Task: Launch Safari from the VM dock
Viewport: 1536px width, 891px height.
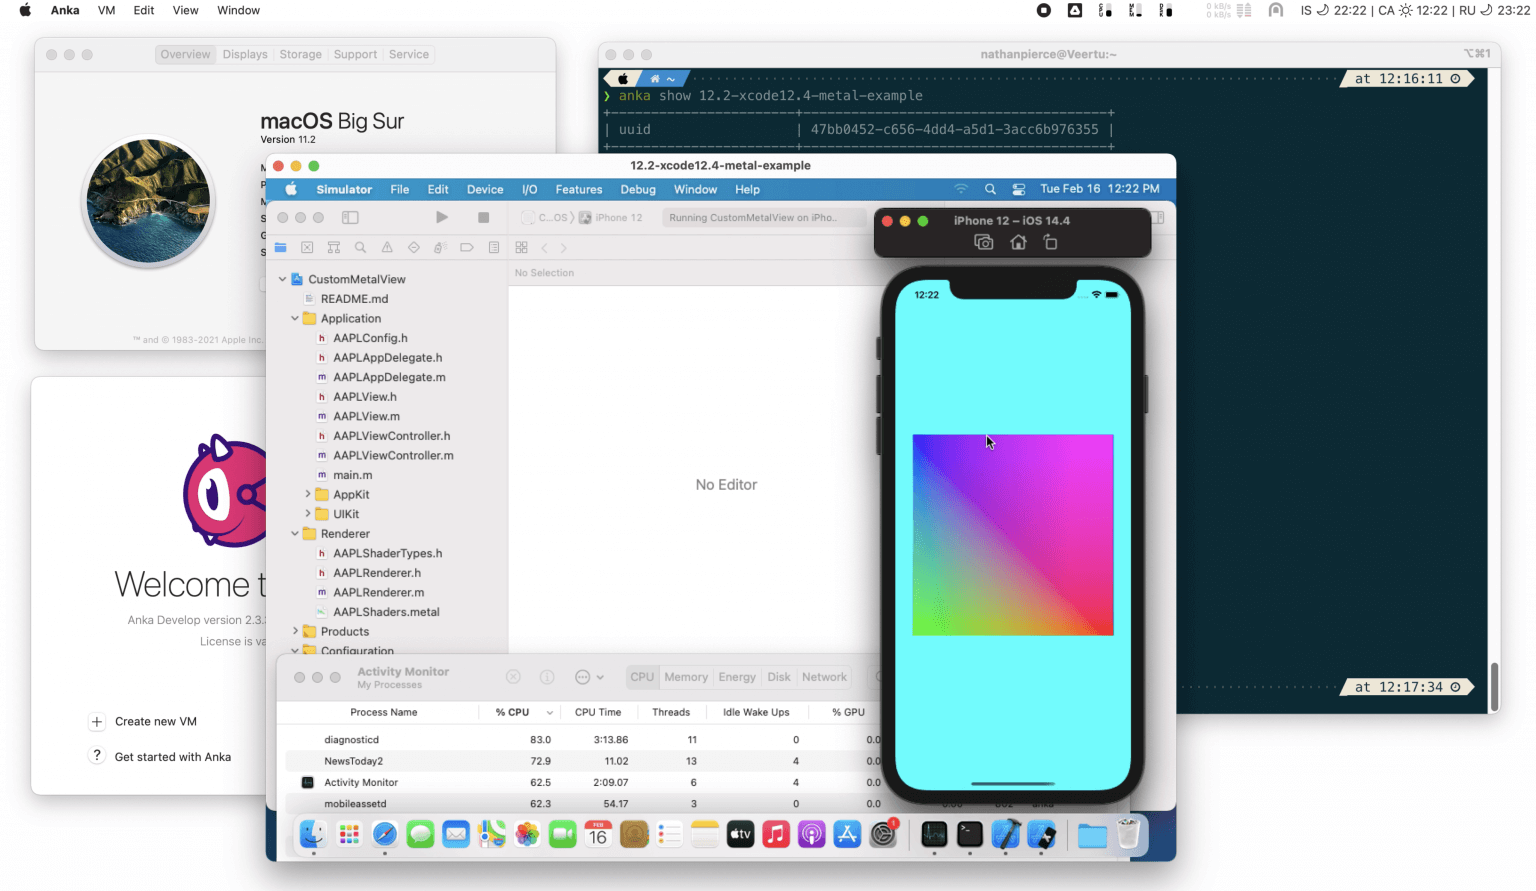Action: pos(385,834)
